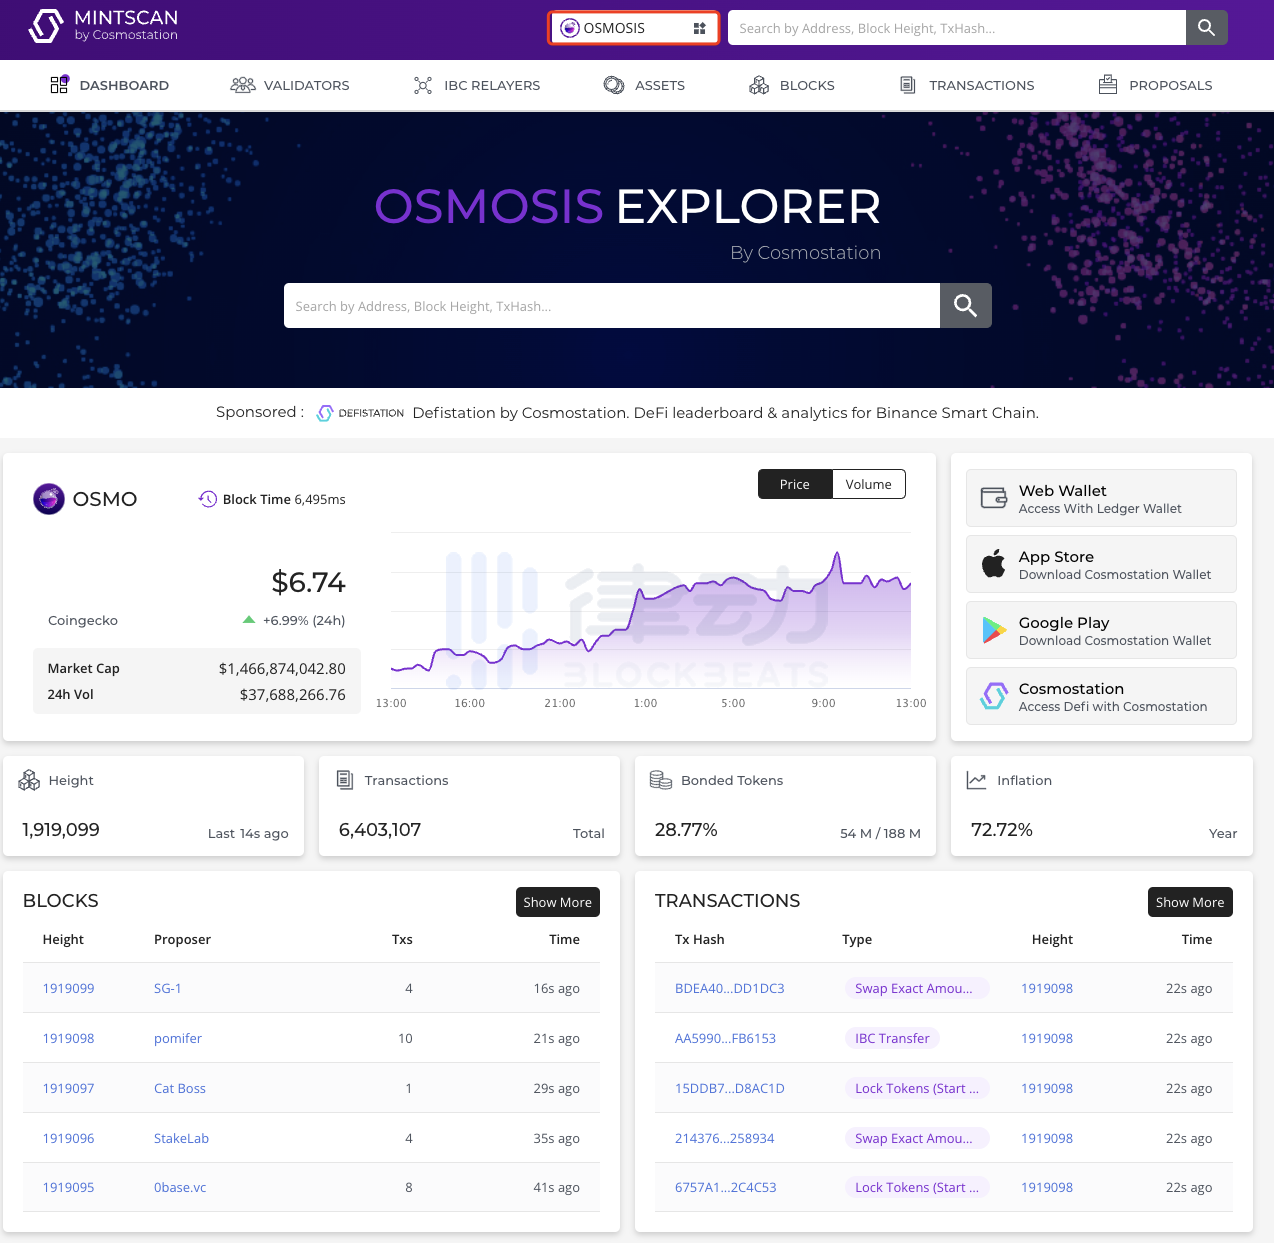Click the grid icon in chain selector

[699, 28]
